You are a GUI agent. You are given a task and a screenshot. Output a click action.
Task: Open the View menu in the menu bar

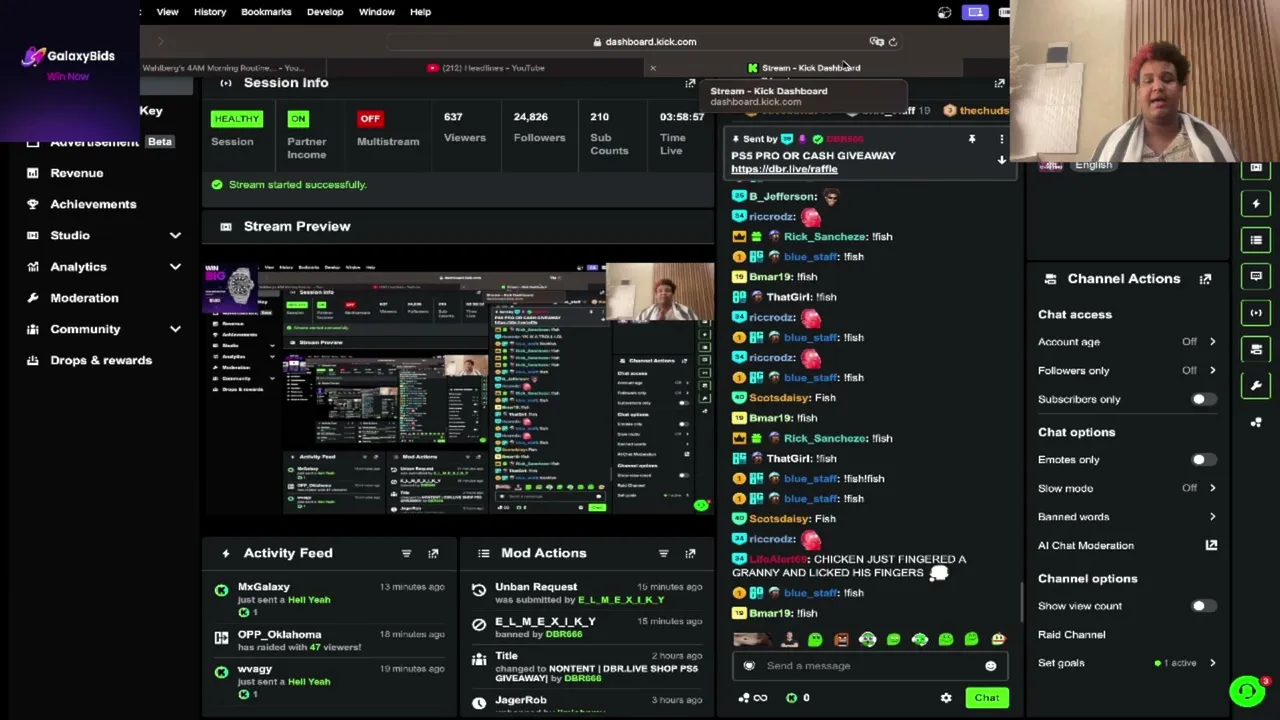[x=167, y=12]
